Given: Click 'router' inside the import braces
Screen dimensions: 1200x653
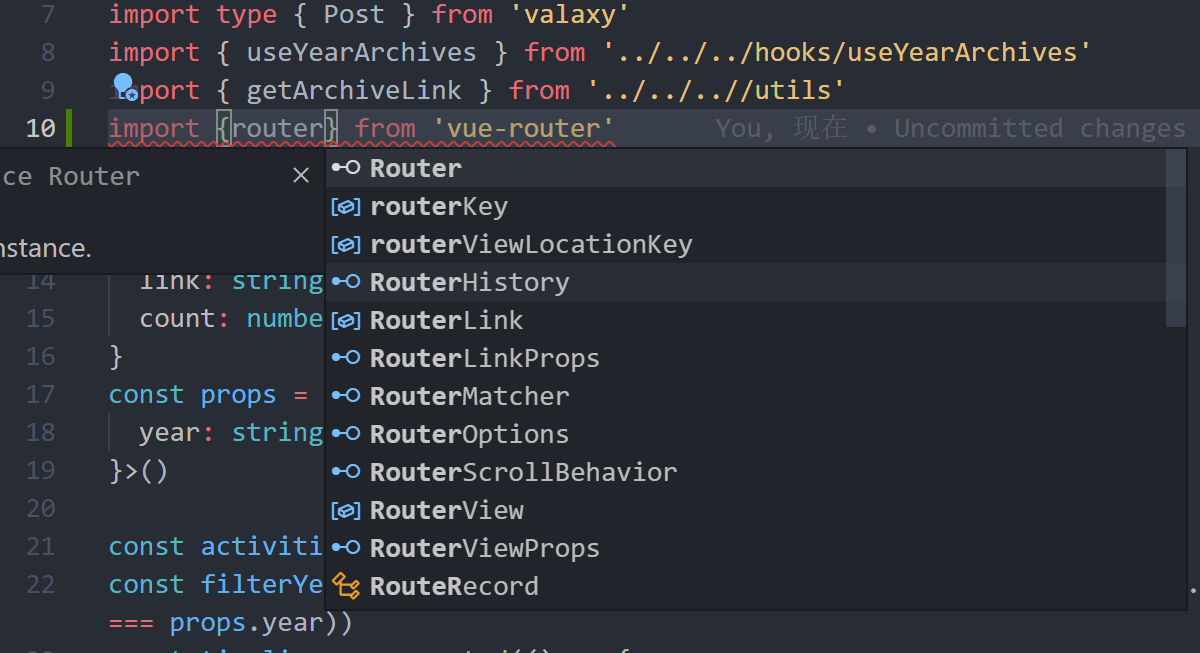Looking at the screenshot, I should (277, 129).
